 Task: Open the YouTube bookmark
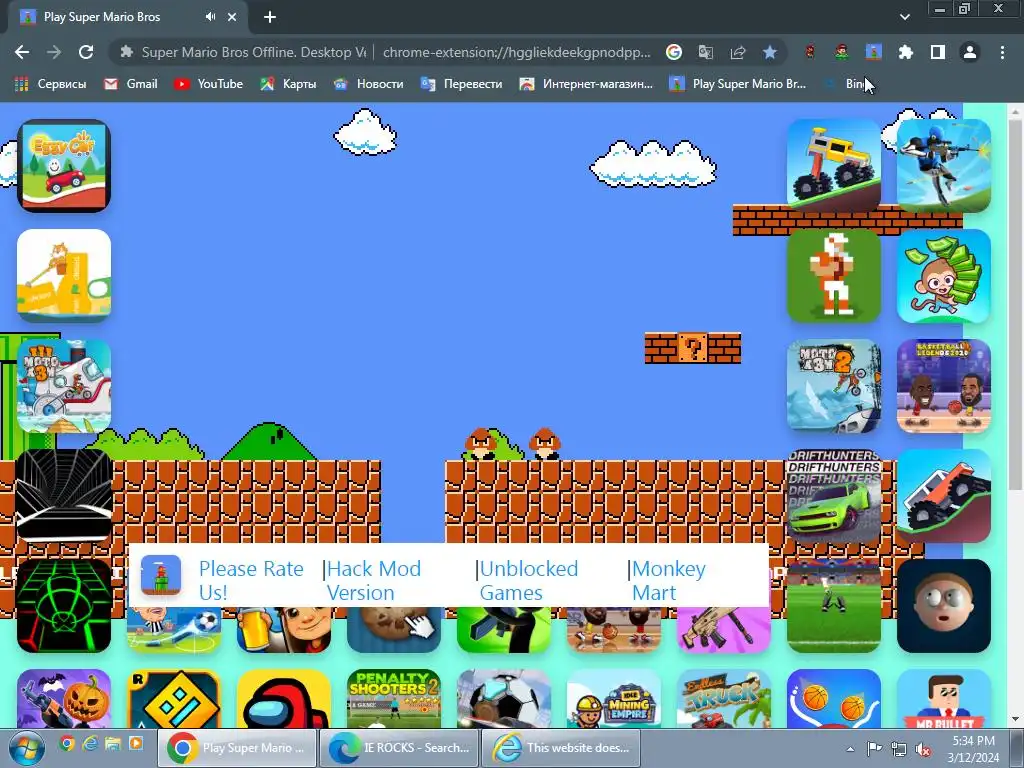tap(208, 84)
